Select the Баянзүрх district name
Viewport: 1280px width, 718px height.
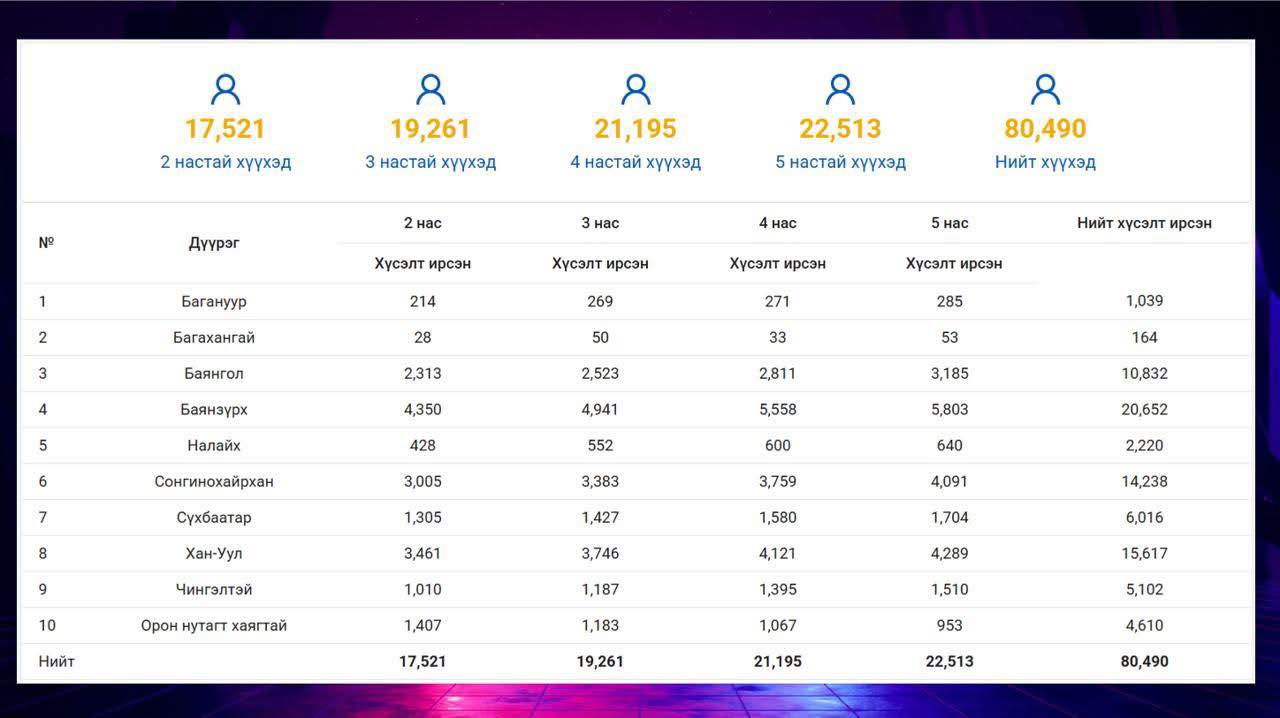pos(214,409)
